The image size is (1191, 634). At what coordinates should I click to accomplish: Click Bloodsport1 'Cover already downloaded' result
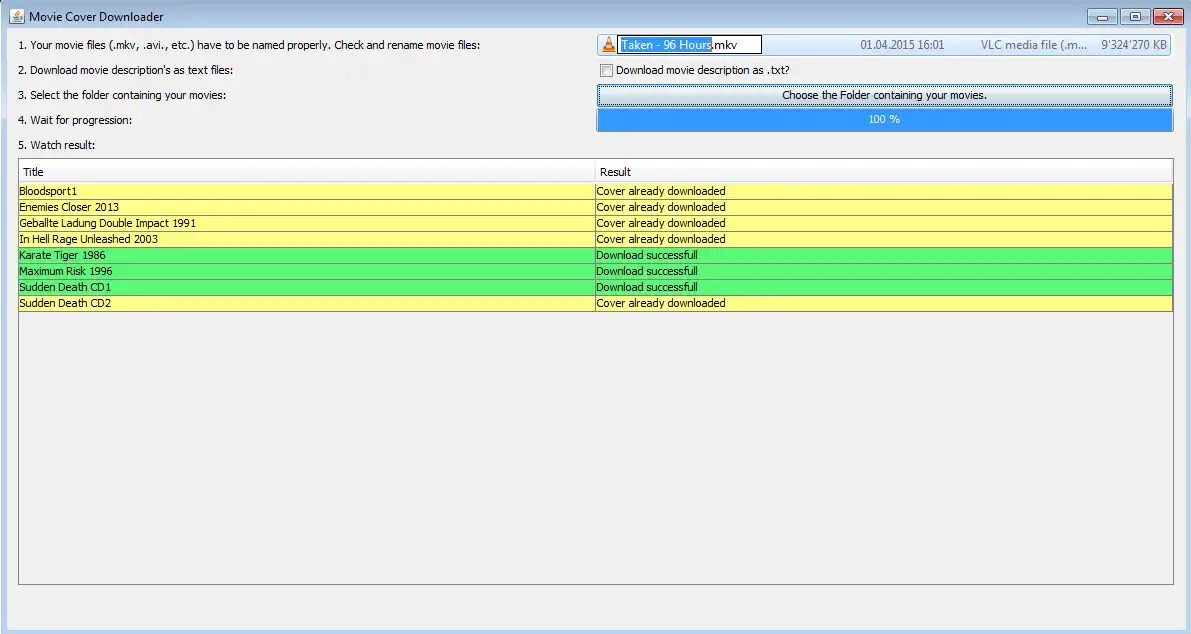[x=884, y=191]
